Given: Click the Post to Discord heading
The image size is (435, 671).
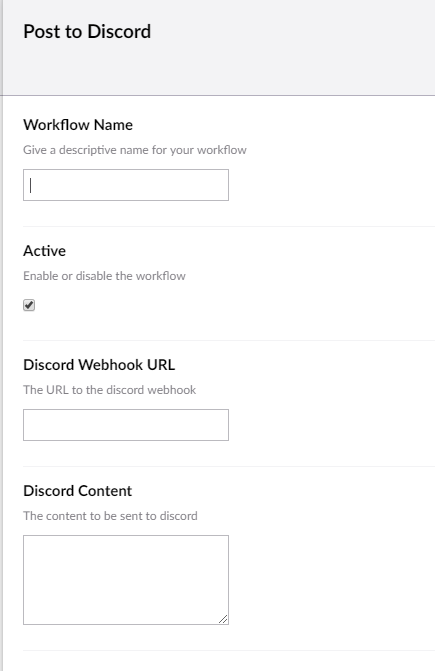Looking at the screenshot, I should pyautogui.click(x=87, y=32).
